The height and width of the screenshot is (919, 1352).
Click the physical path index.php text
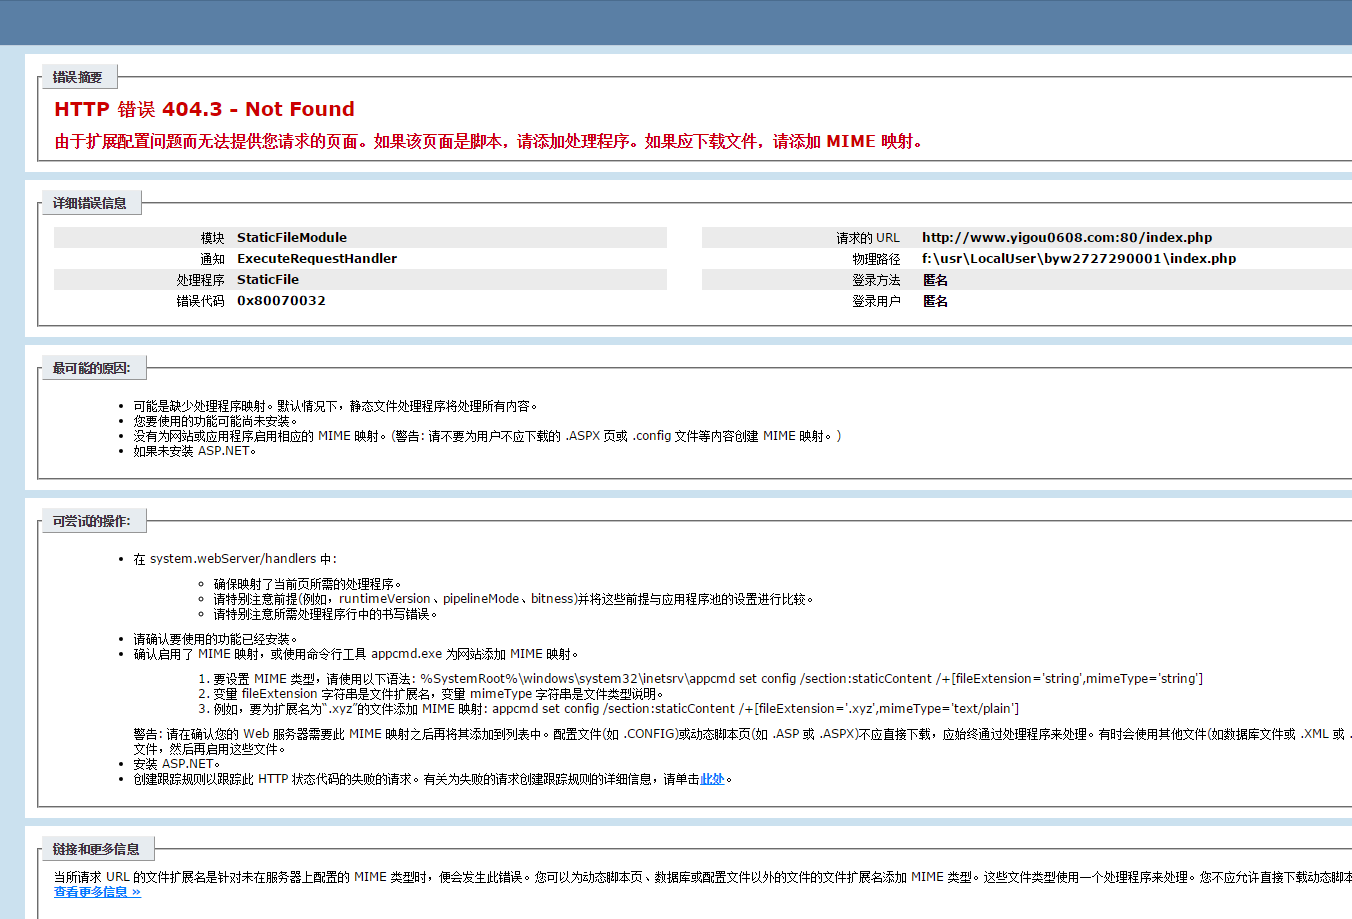pos(1079,258)
